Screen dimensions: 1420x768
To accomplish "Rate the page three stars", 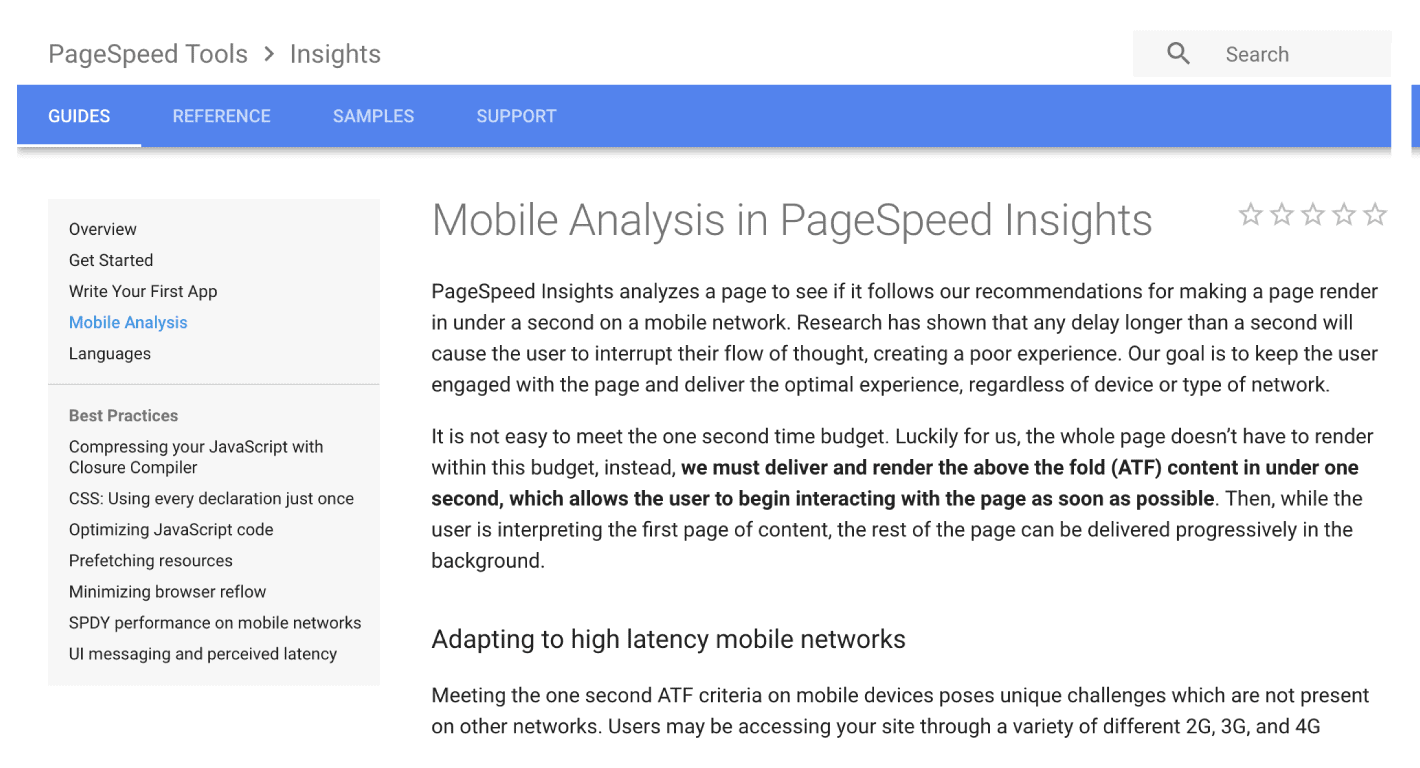I will (1313, 214).
